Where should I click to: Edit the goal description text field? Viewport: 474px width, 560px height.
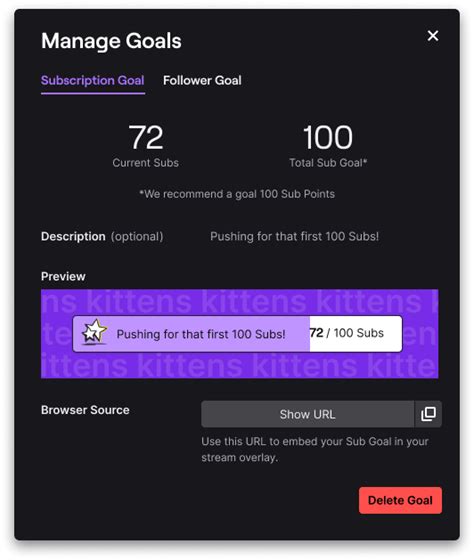(x=294, y=236)
